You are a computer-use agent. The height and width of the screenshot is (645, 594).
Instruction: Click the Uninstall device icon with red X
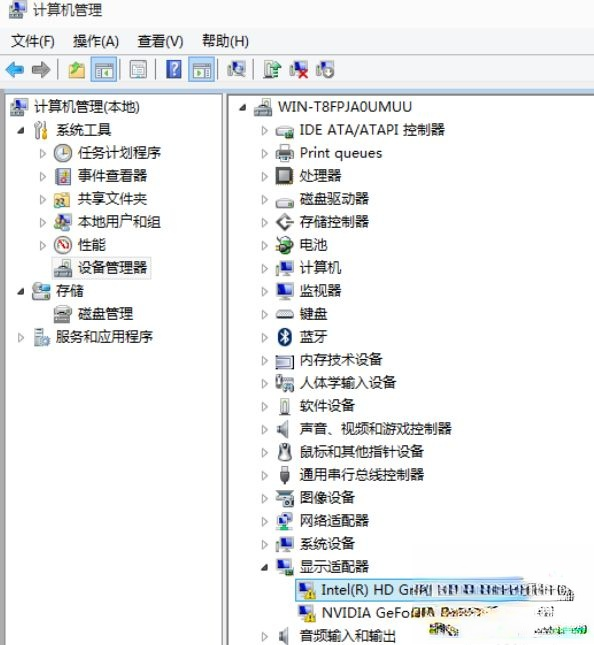[299, 69]
